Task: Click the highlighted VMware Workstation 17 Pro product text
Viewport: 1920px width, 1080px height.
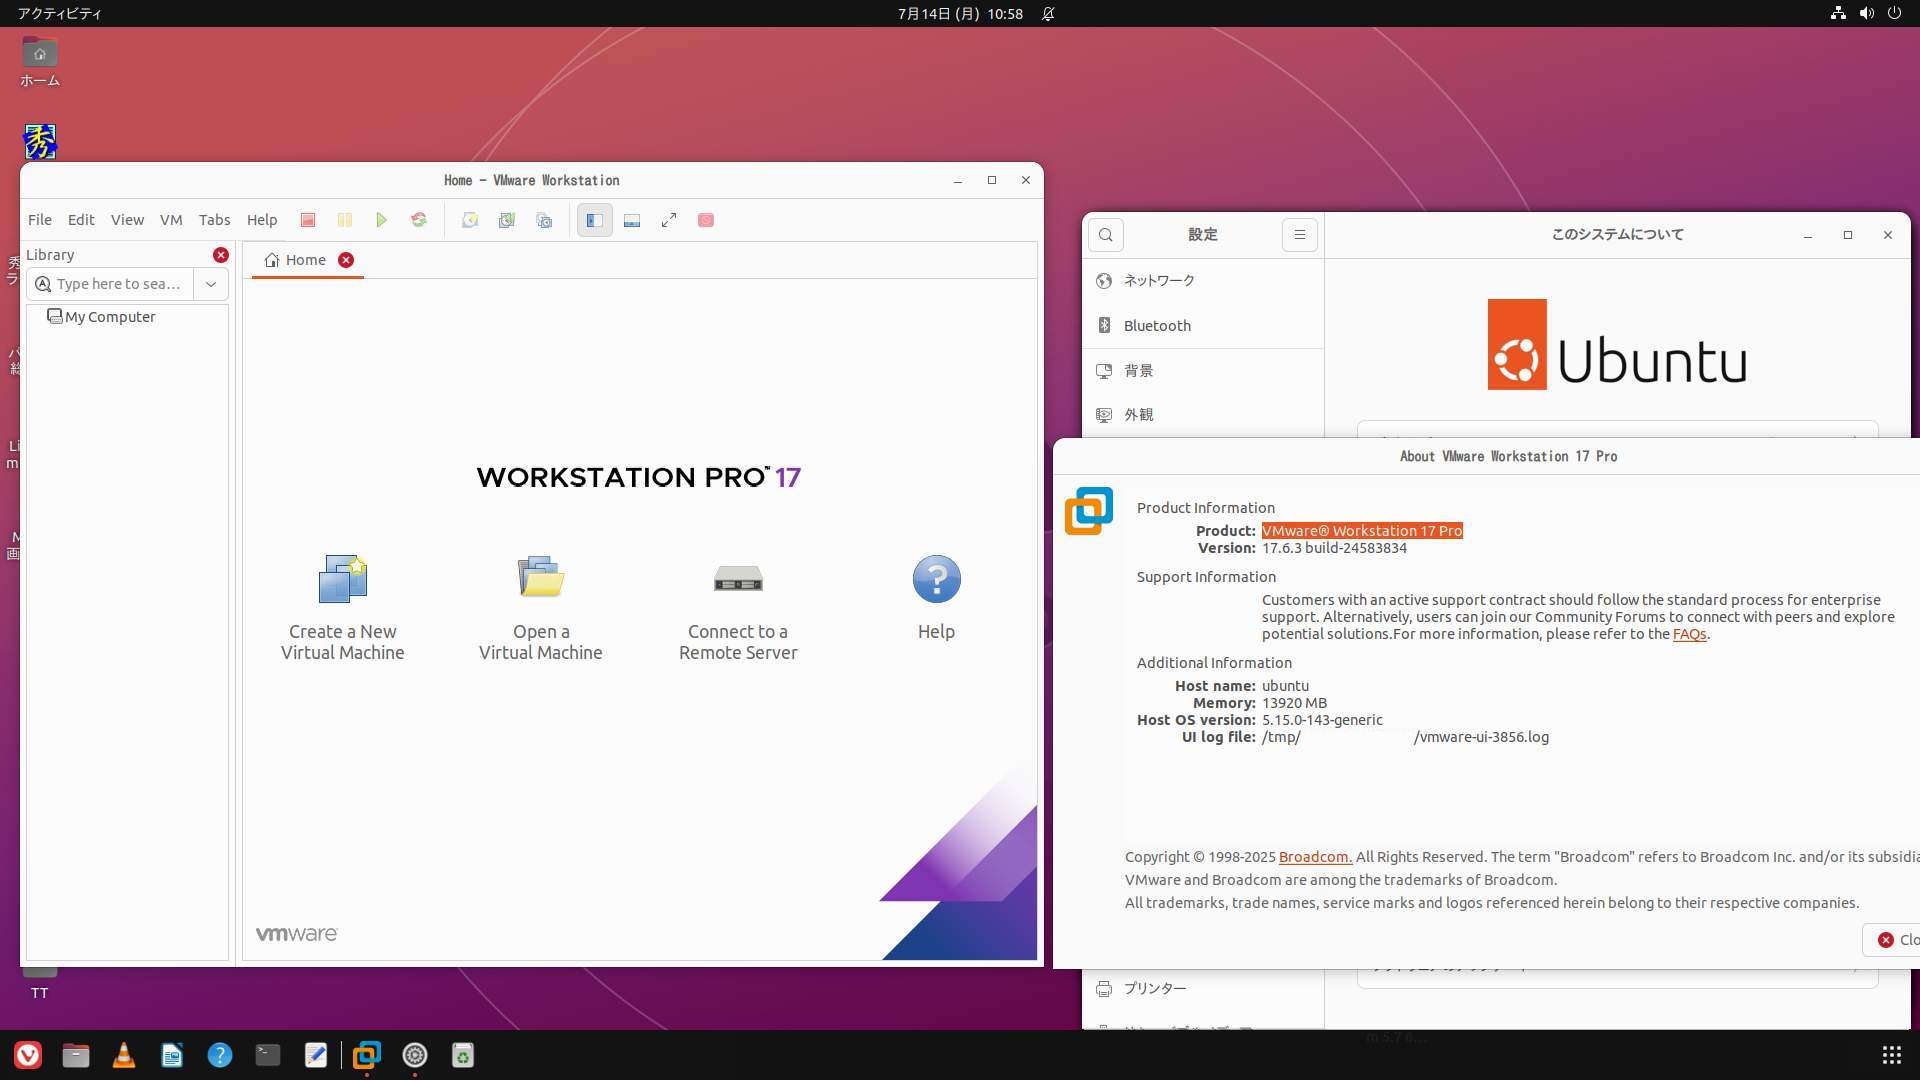Action: point(1362,531)
